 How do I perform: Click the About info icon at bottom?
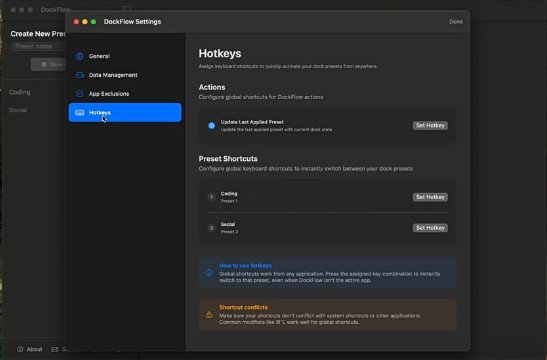tap(20, 349)
